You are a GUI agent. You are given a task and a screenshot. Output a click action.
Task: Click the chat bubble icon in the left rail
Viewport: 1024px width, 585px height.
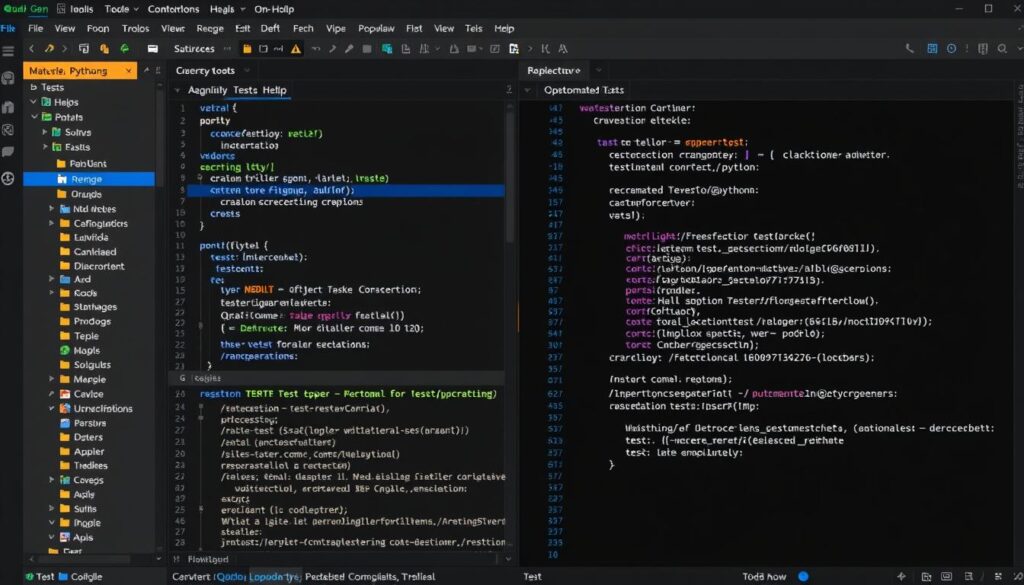coord(8,151)
